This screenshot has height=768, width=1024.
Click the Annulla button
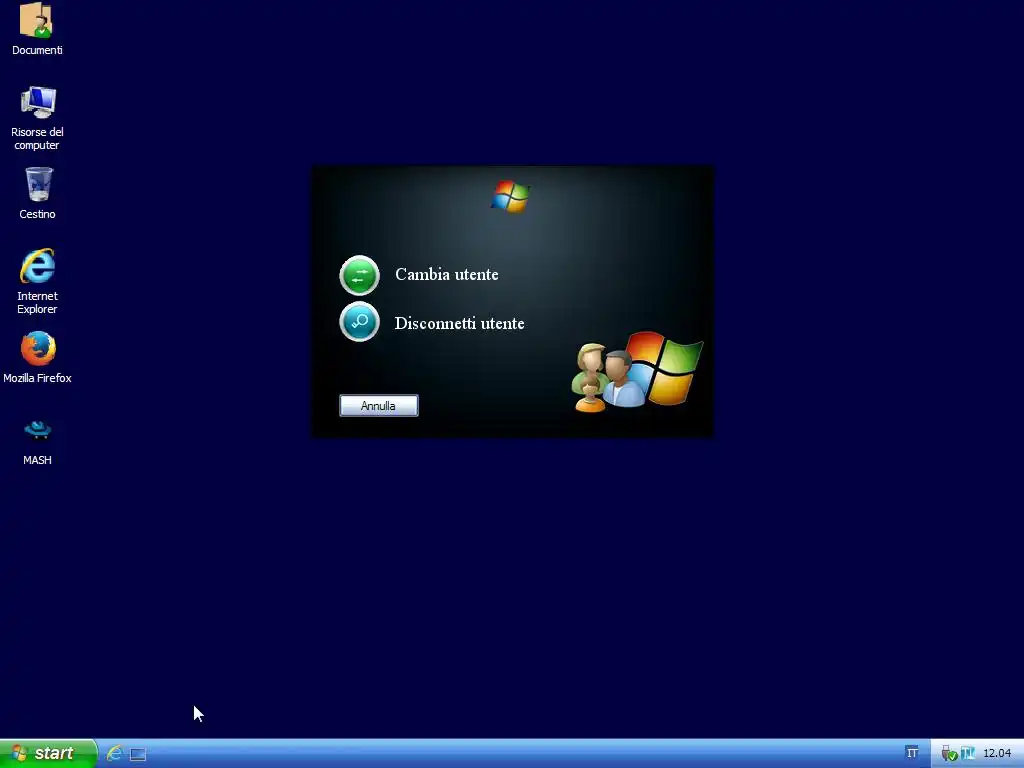(379, 406)
